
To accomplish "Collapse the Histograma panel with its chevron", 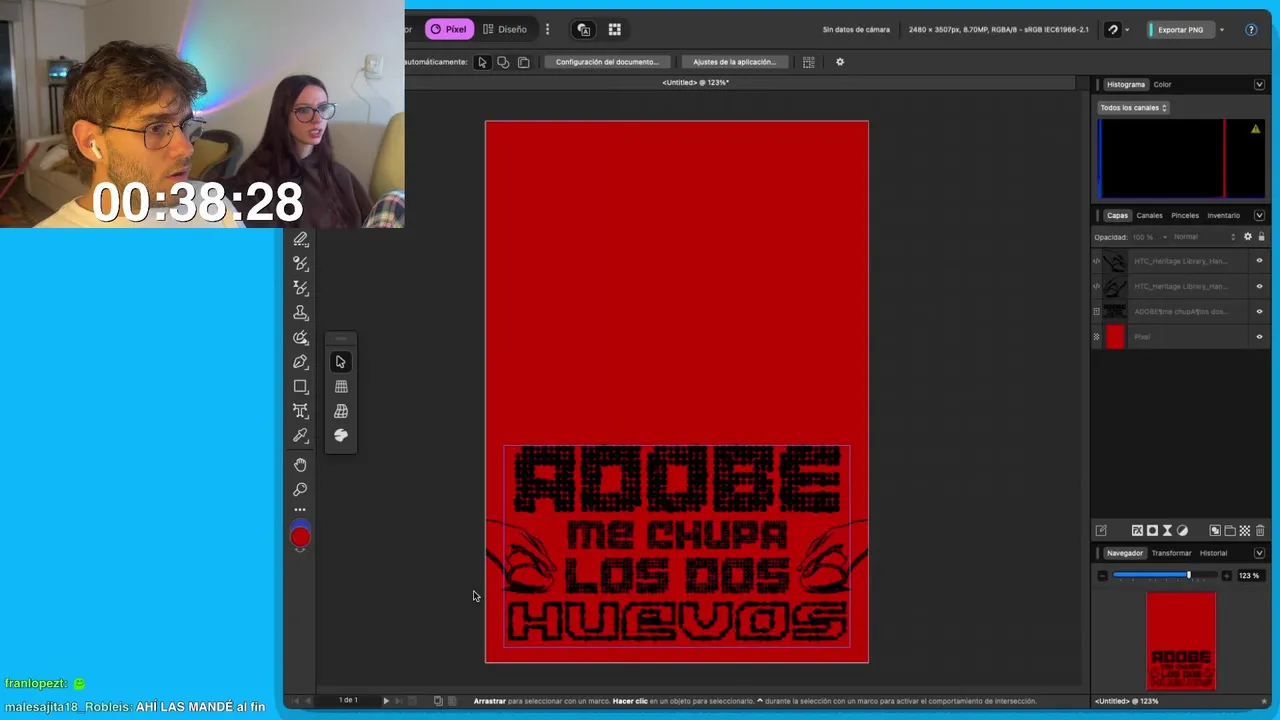I will click(x=1259, y=85).
